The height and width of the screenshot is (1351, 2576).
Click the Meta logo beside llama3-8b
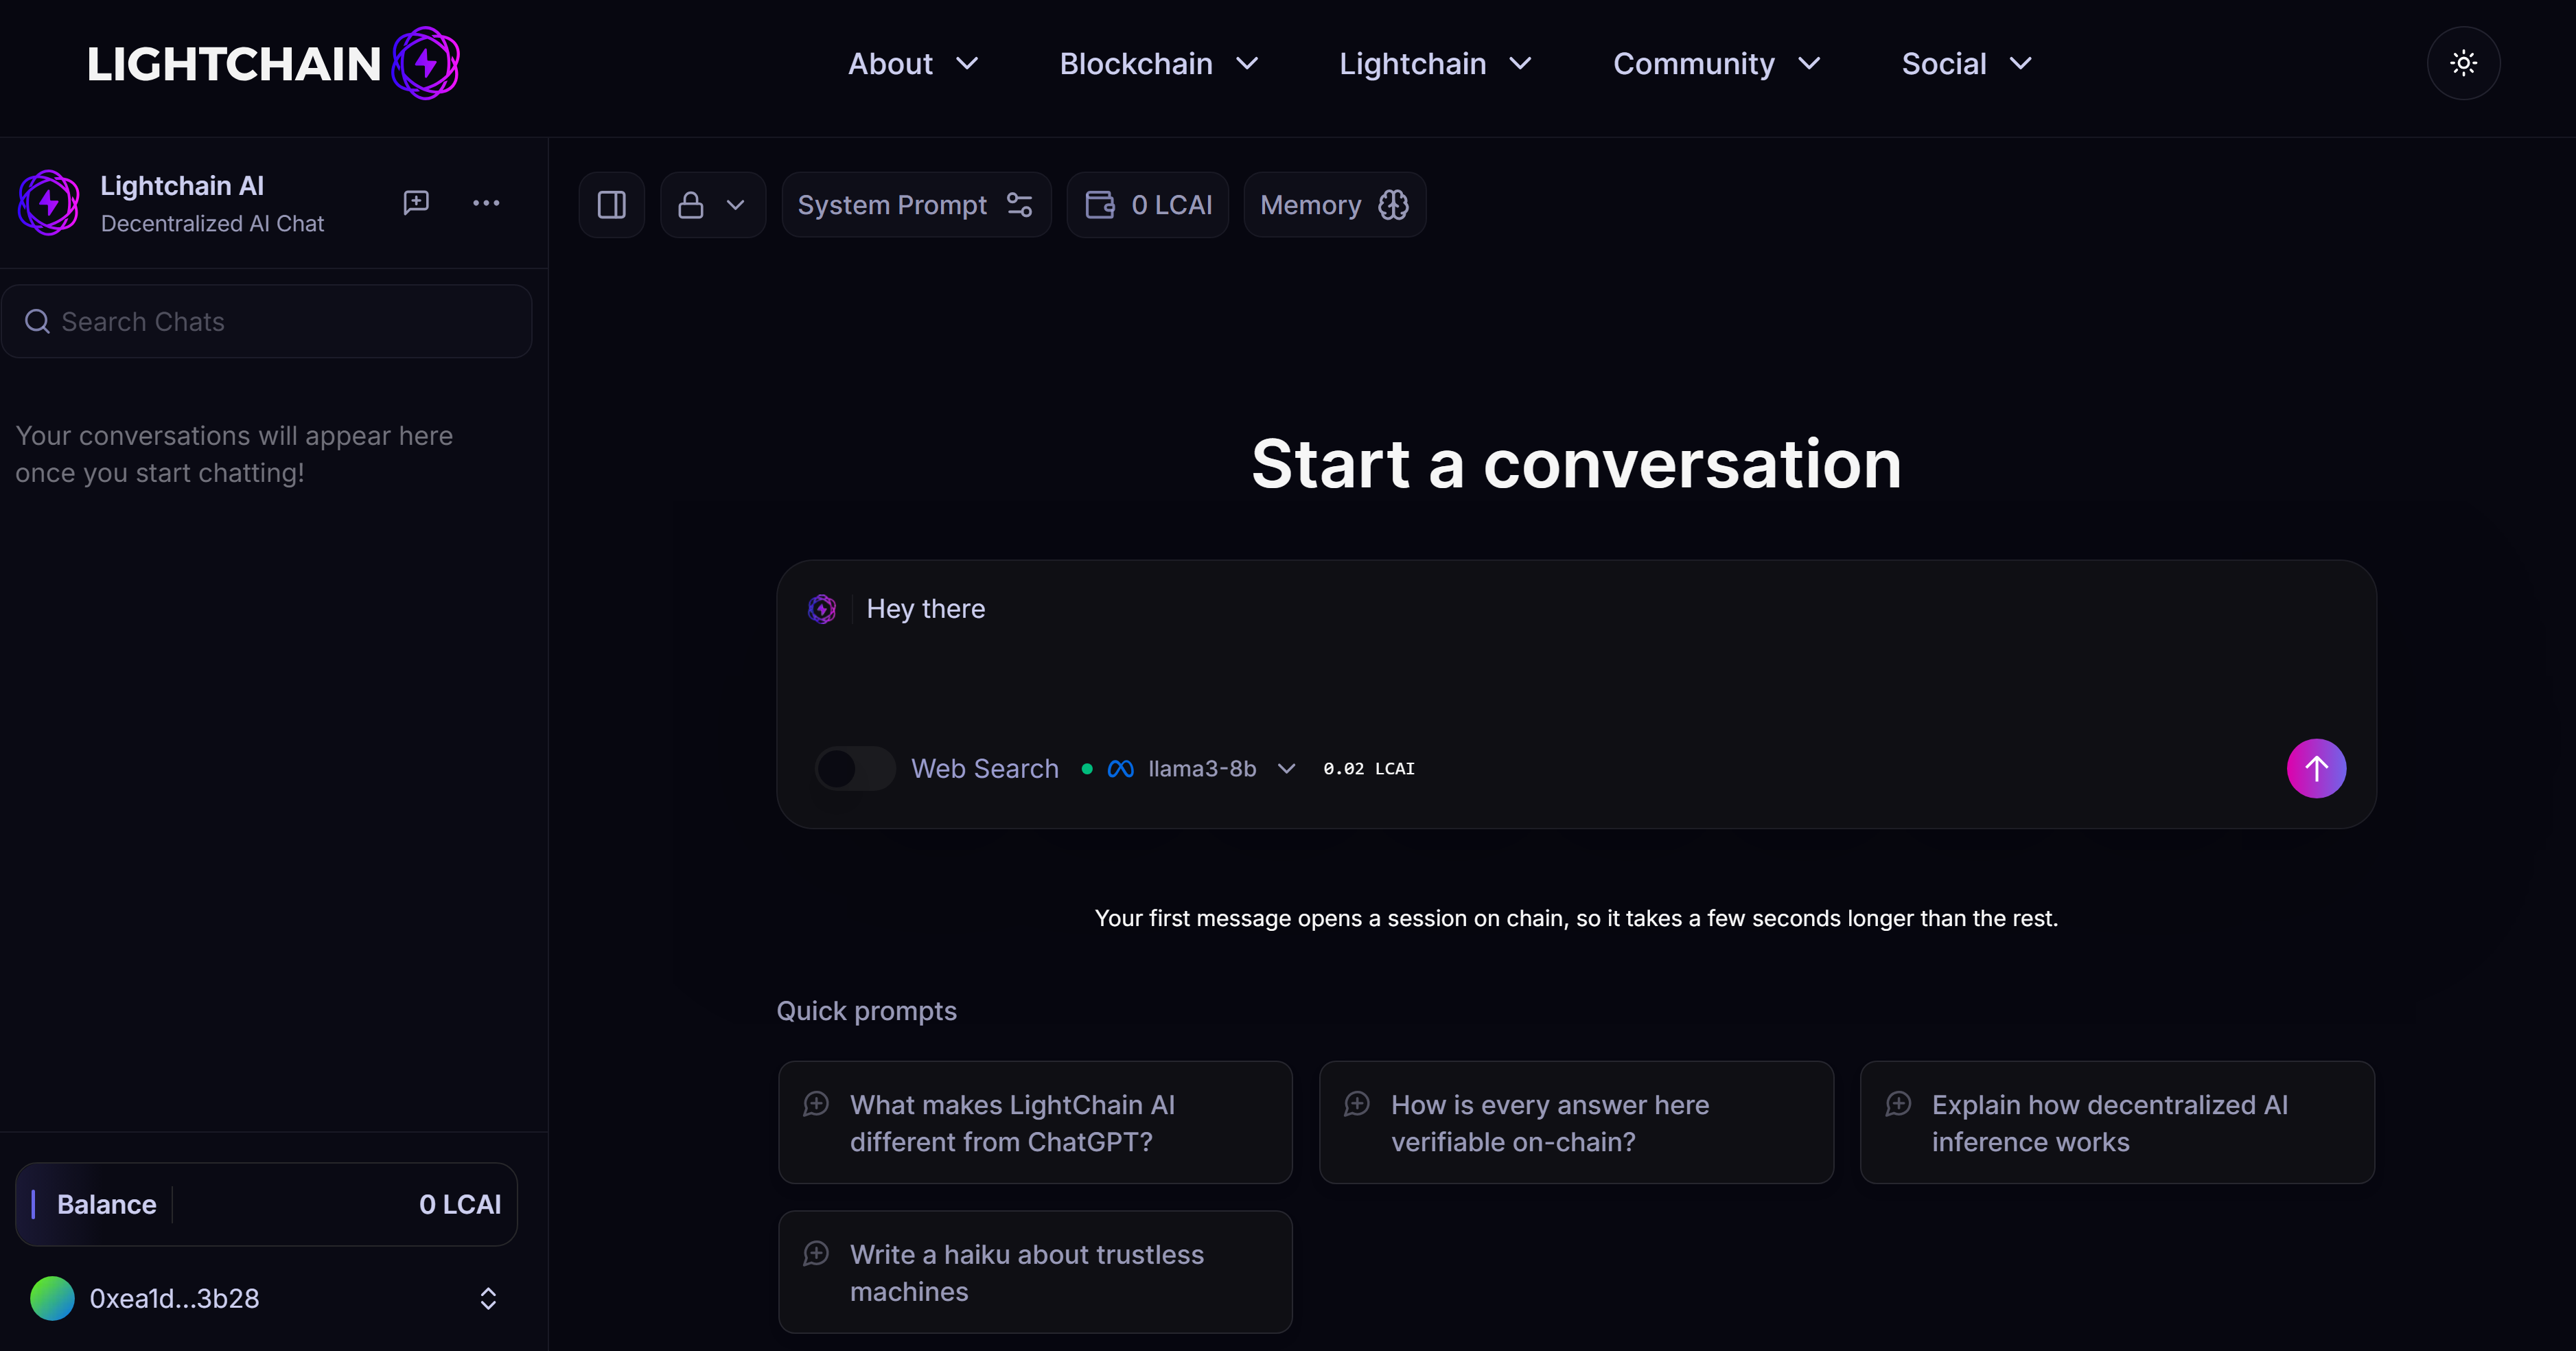pyautogui.click(x=1120, y=769)
